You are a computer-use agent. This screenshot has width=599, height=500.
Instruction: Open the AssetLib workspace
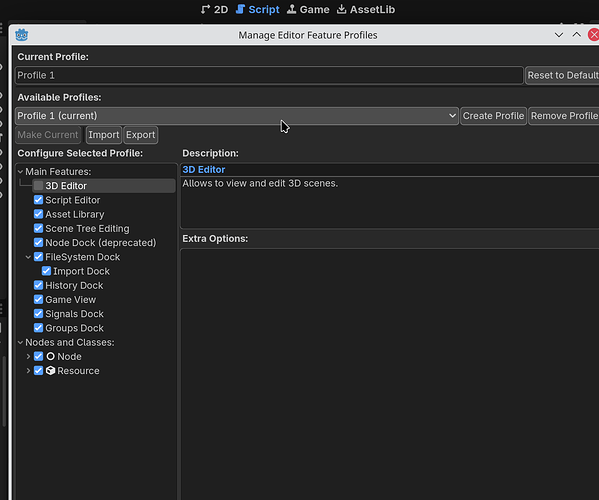tap(366, 9)
